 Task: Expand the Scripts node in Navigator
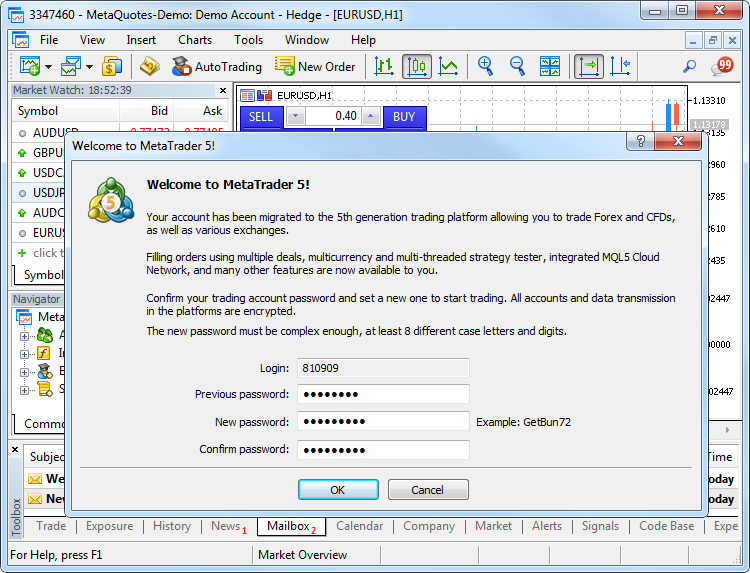click(25, 389)
